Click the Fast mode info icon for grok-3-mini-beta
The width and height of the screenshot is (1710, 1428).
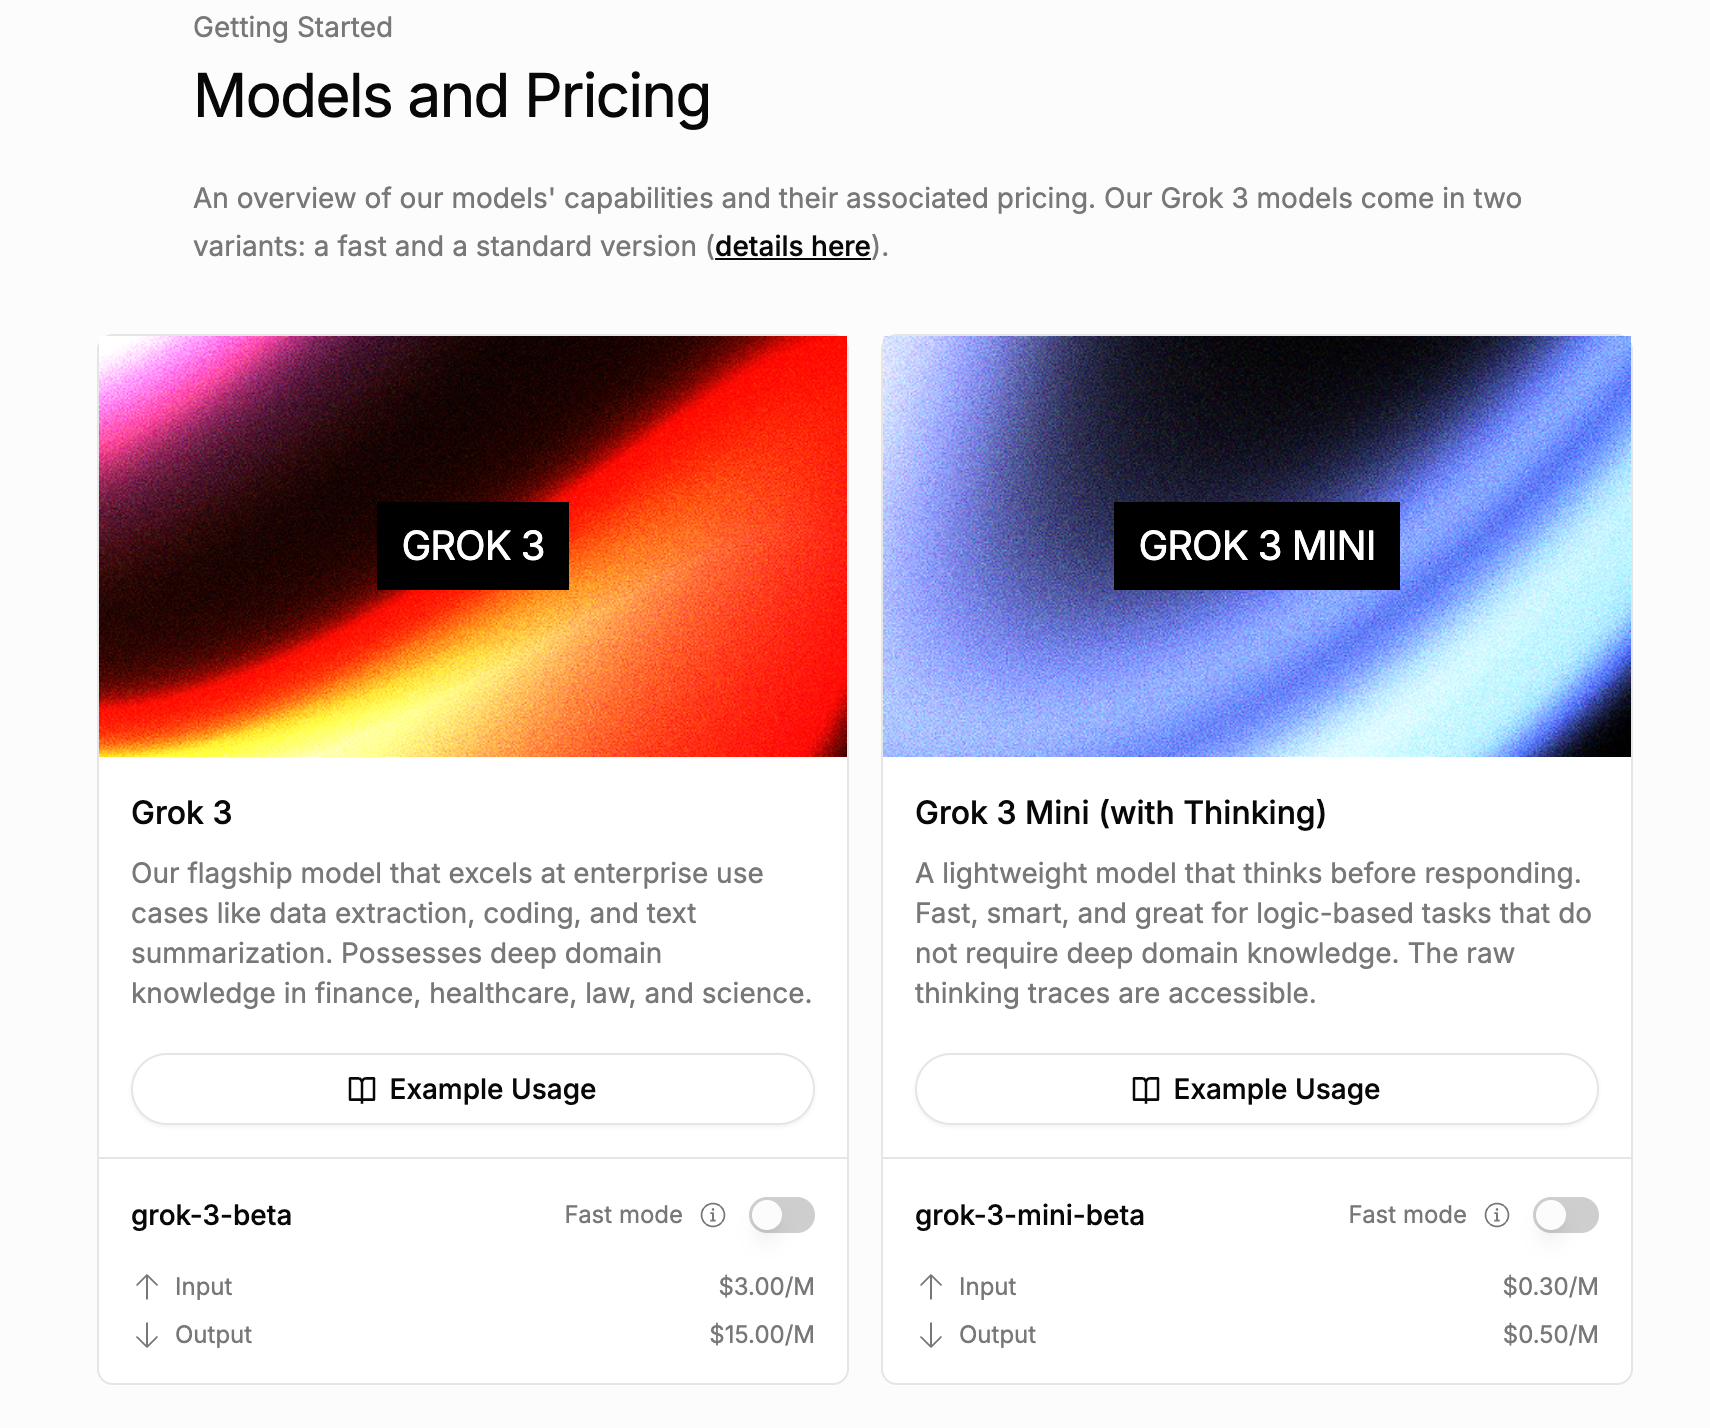(1497, 1215)
